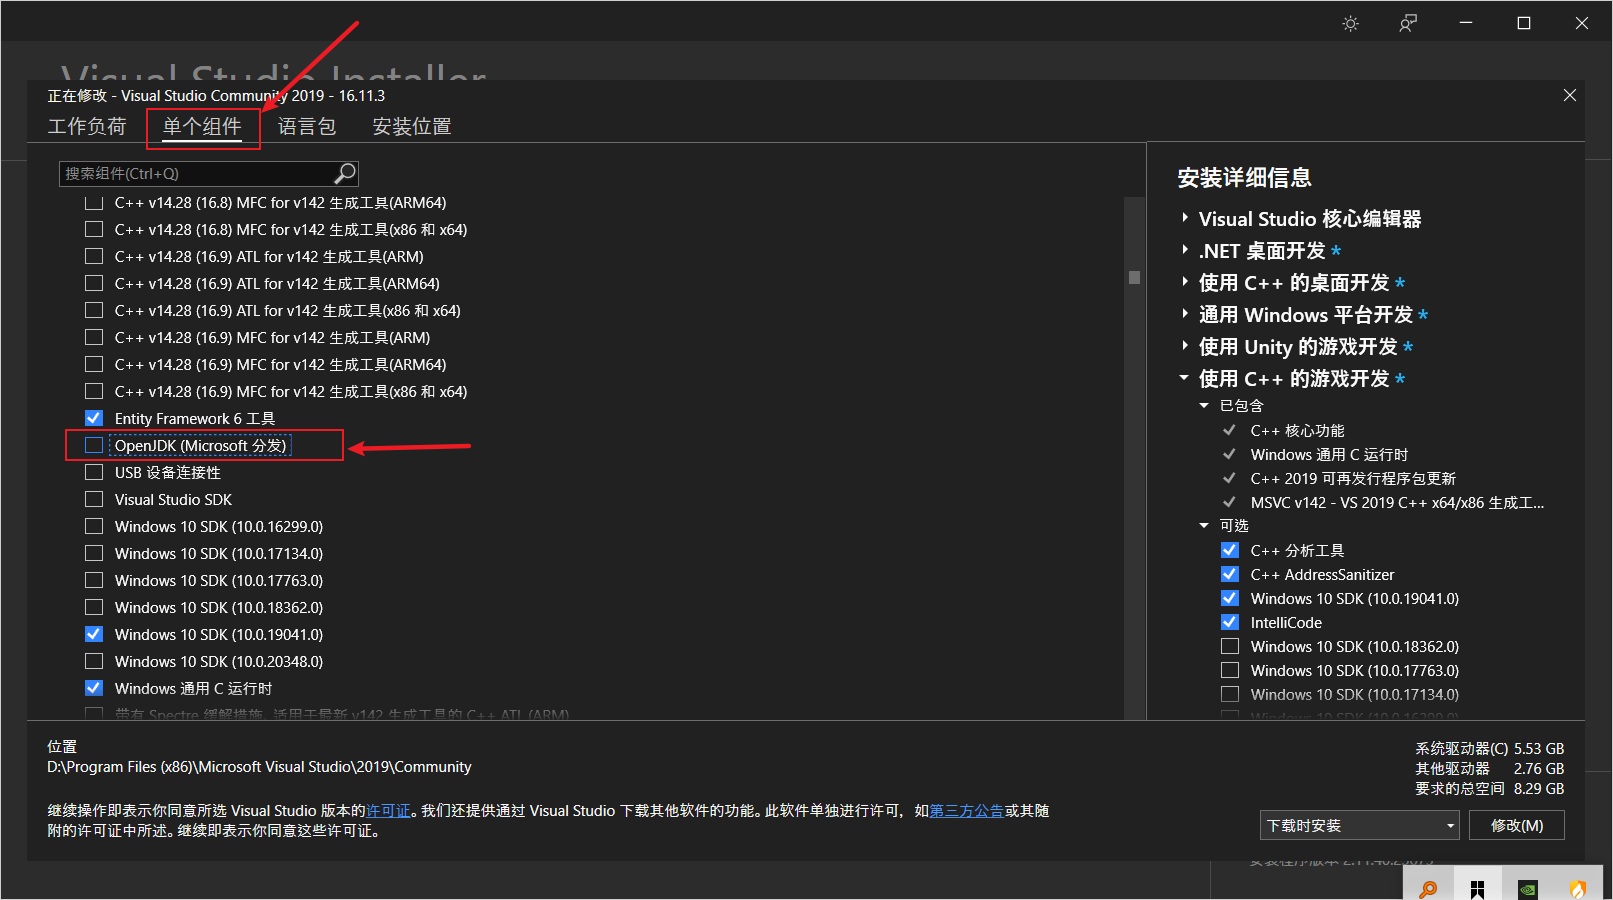Click C++ 核心功能 included item
This screenshot has width=1613, height=900.
pyautogui.click(x=1297, y=431)
